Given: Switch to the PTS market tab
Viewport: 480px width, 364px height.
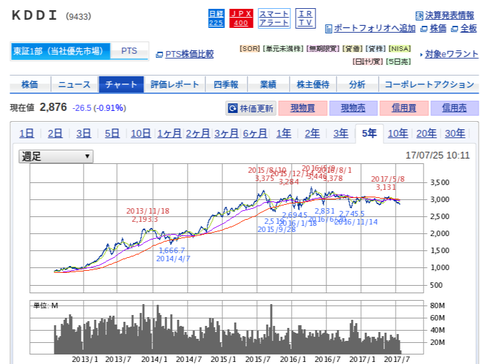Looking at the screenshot, I should [129, 51].
